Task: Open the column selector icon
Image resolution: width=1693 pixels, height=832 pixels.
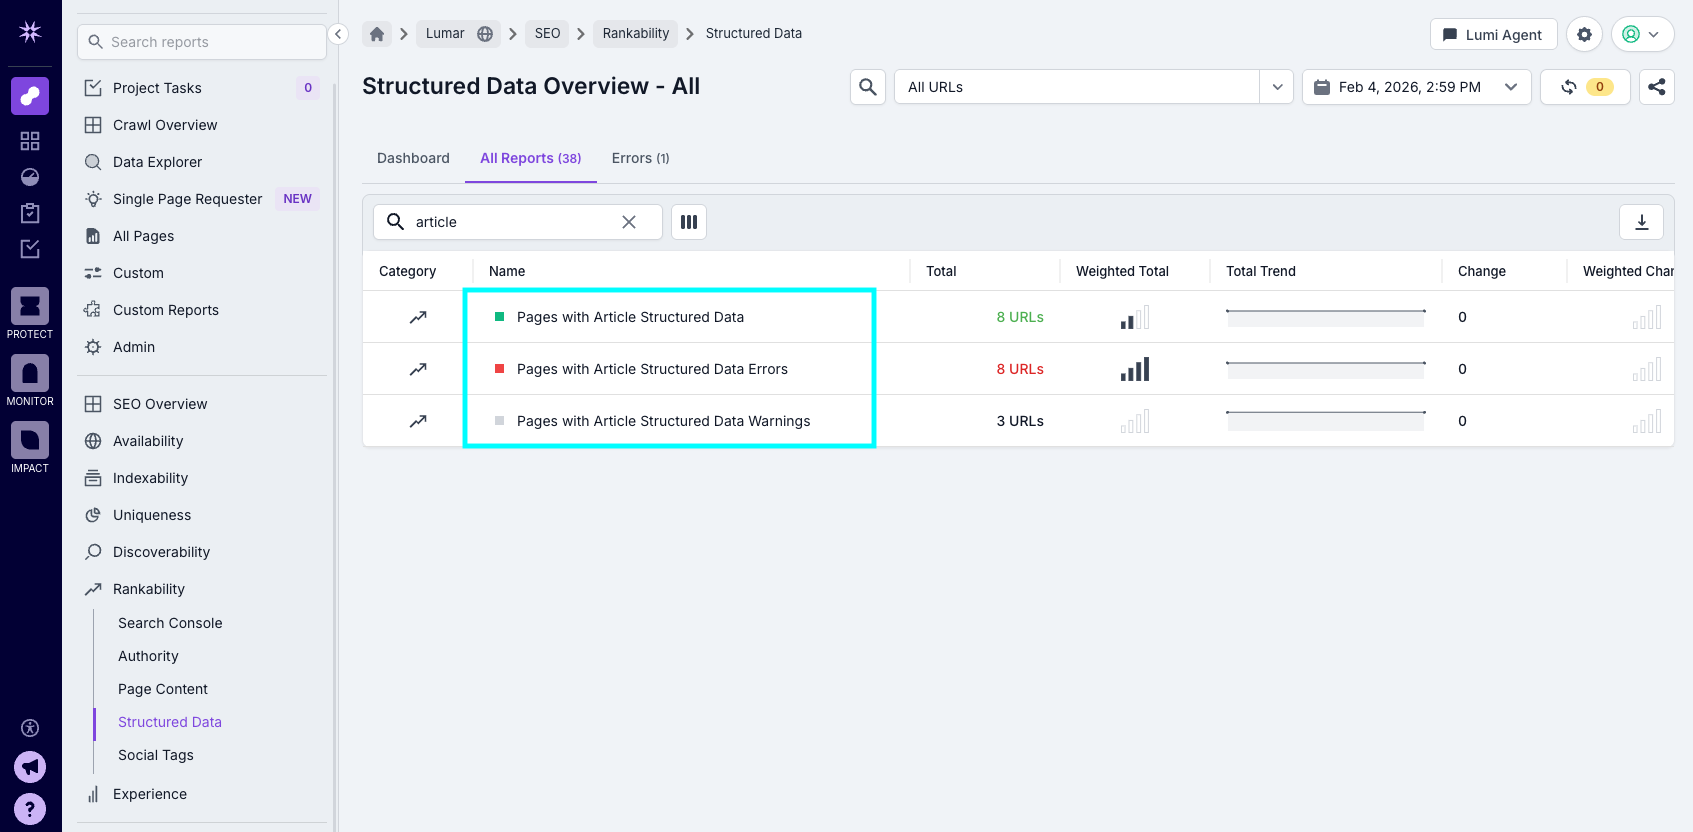Action: pos(689,222)
